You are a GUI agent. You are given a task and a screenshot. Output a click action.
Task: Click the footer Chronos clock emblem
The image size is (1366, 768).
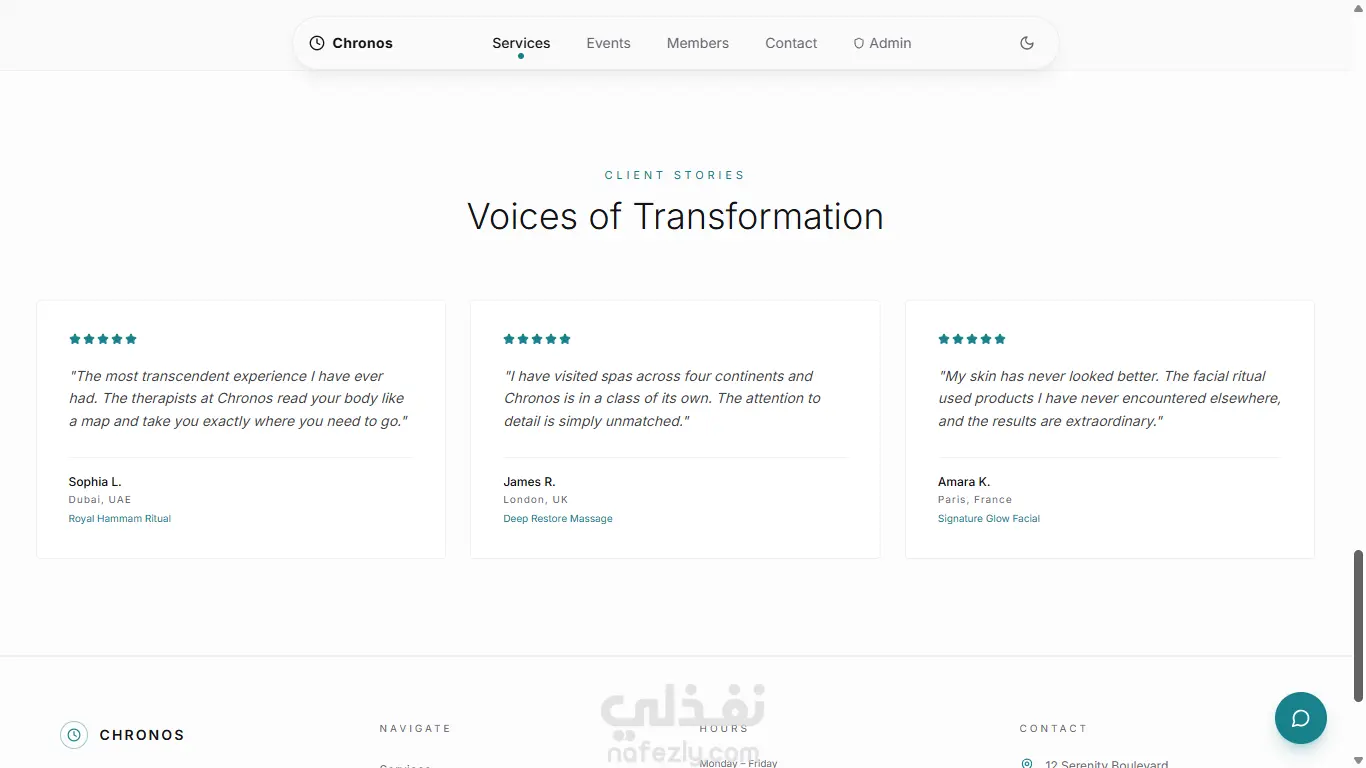pyautogui.click(x=74, y=735)
